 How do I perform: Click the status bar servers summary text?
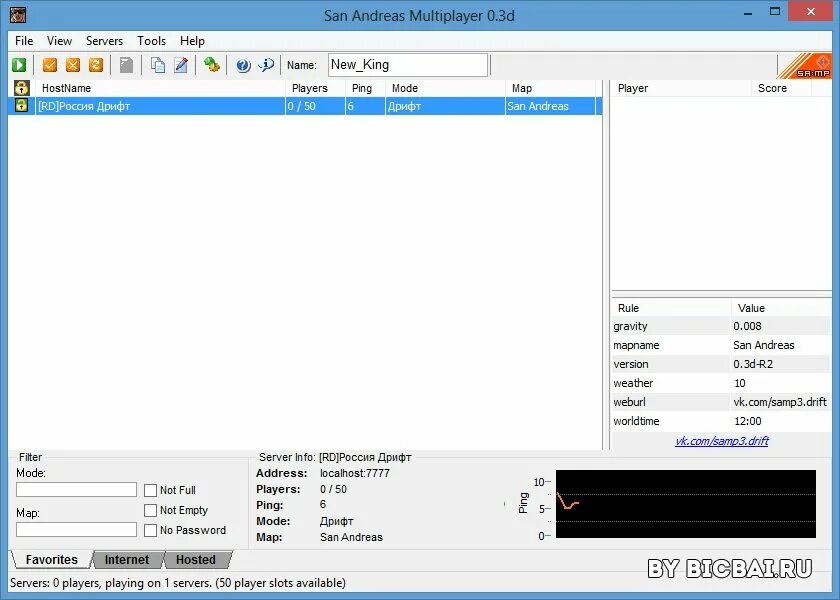coord(178,583)
